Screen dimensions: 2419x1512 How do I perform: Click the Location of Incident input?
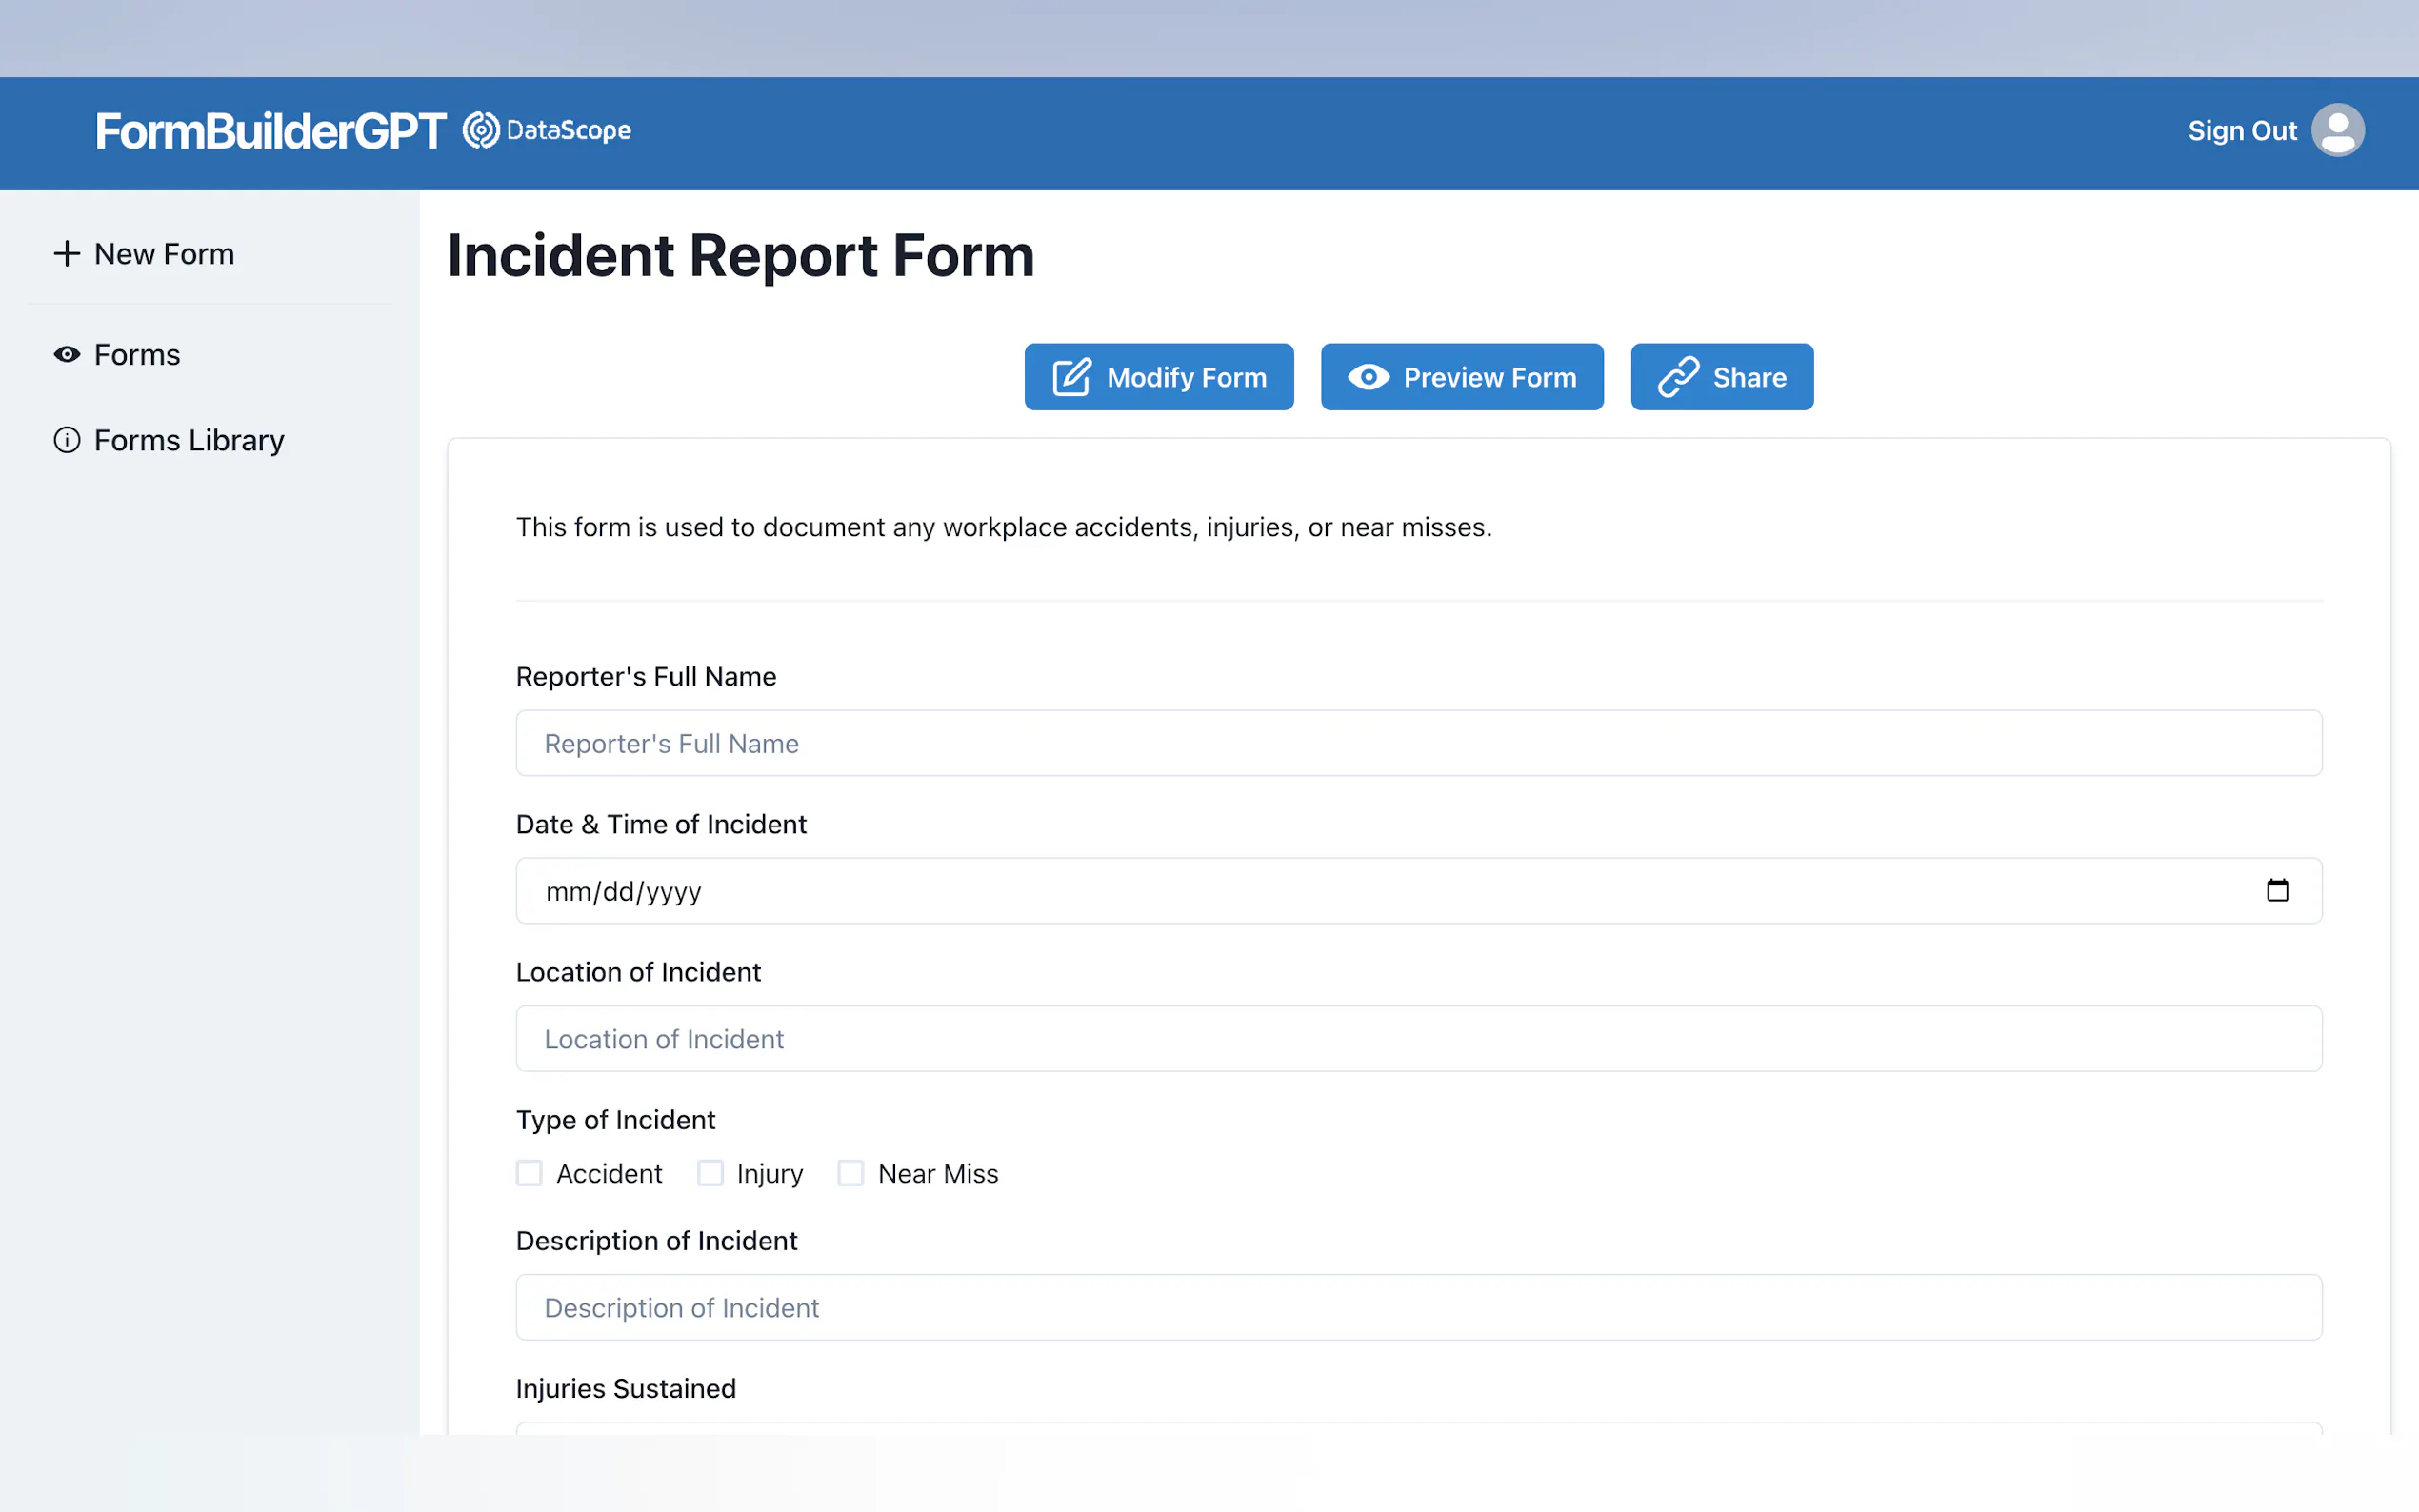tap(1418, 1038)
